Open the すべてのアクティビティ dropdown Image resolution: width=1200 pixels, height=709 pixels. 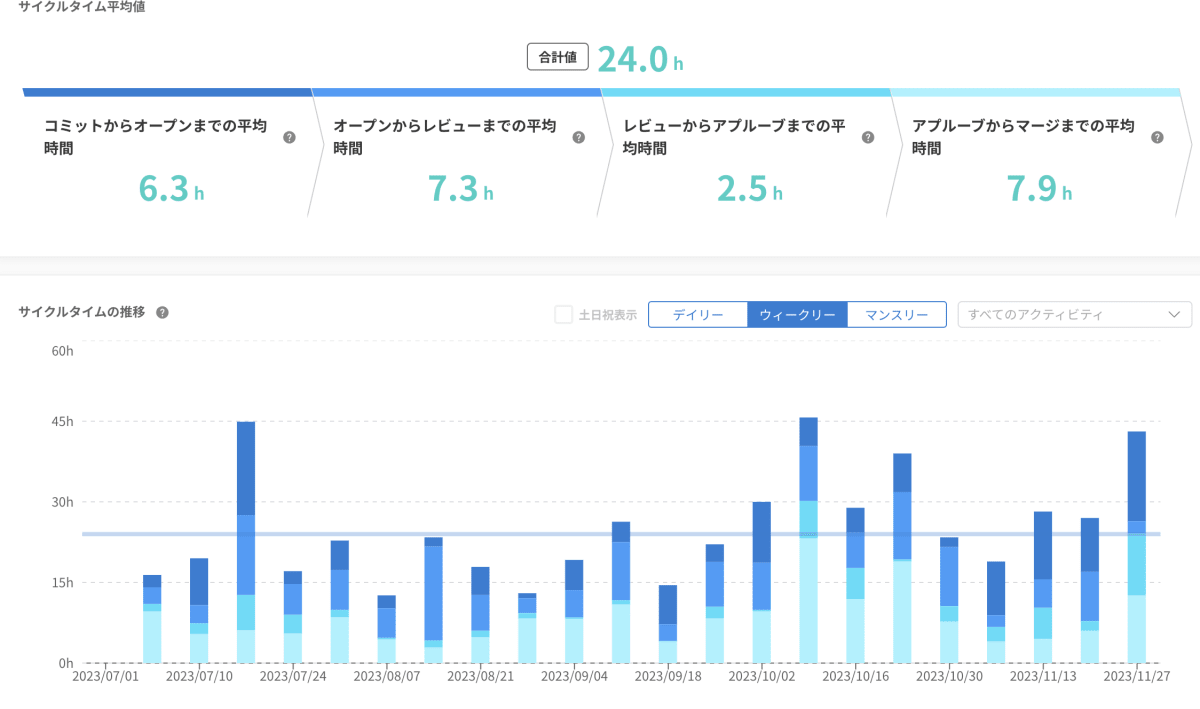1075,314
